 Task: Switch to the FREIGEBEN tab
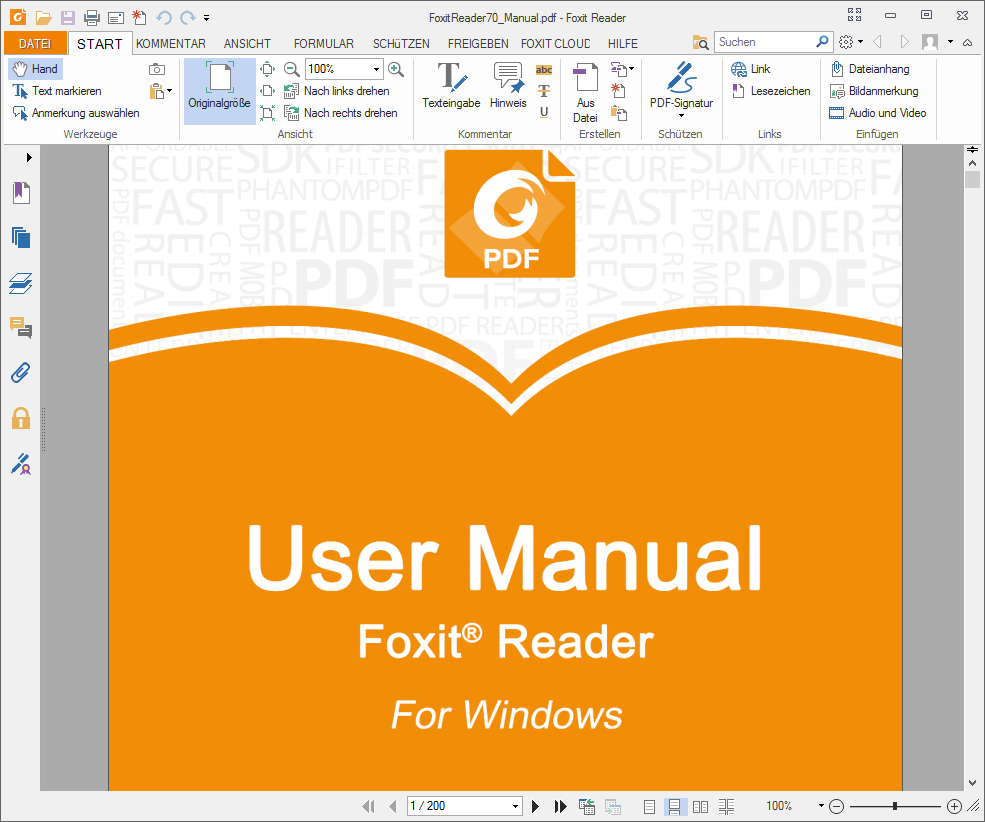(x=478, y=43)
